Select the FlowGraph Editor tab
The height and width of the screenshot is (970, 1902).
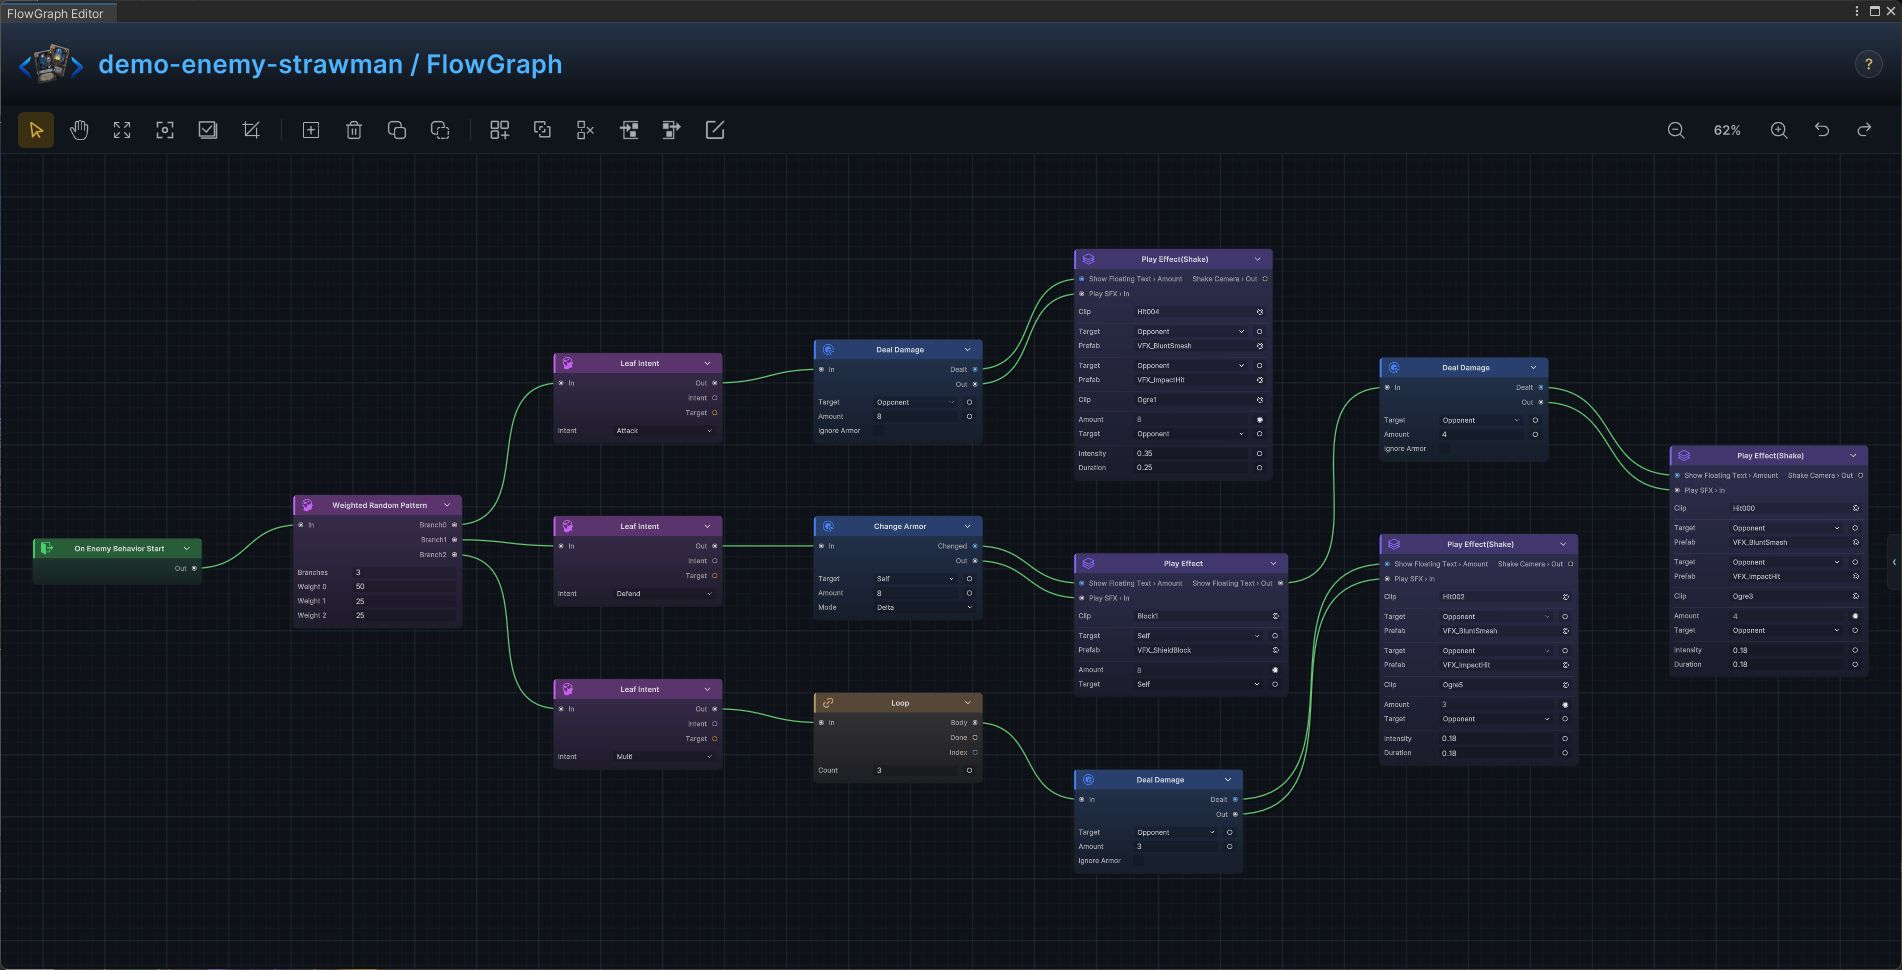click(x=57, y=13)
